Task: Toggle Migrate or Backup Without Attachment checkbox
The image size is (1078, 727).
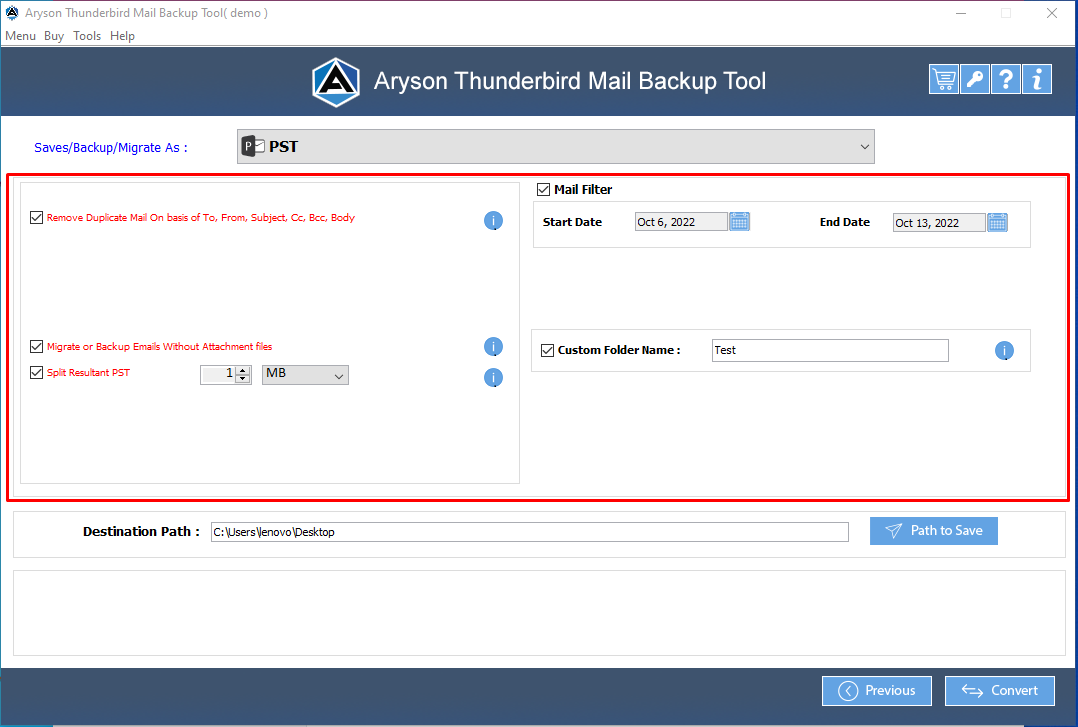Action: [36, 347]
